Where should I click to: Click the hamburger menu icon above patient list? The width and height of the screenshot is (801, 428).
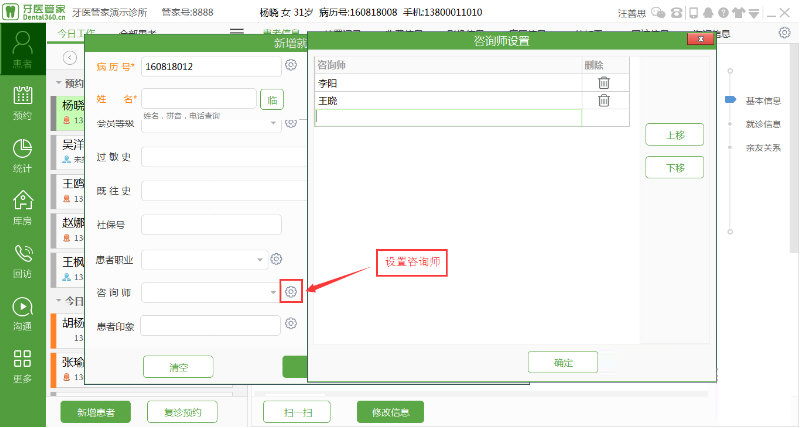click(237, 32)
